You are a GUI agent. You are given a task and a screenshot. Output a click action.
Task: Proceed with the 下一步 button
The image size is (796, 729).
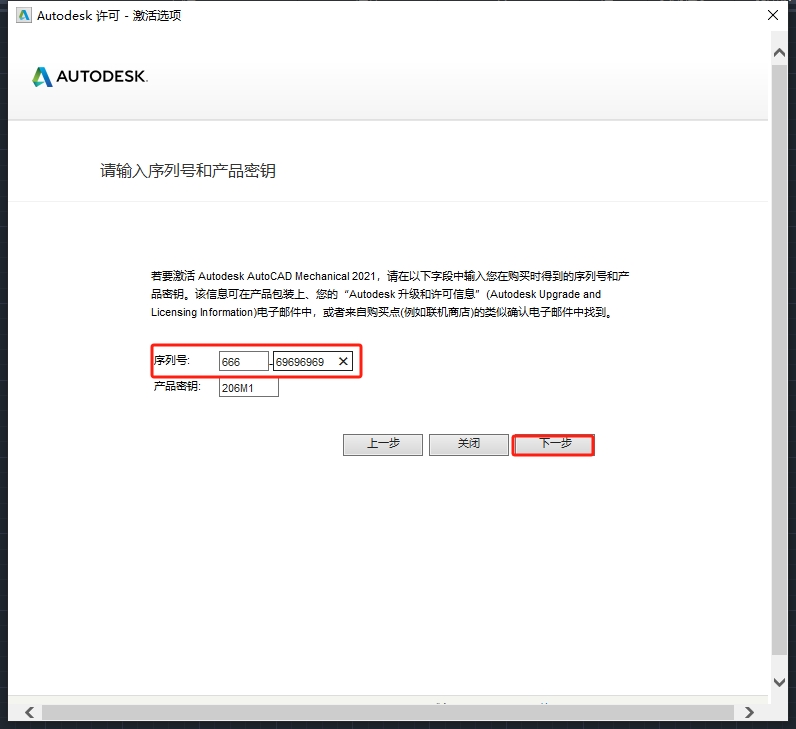pyautogui.click(x=553, y=445)
